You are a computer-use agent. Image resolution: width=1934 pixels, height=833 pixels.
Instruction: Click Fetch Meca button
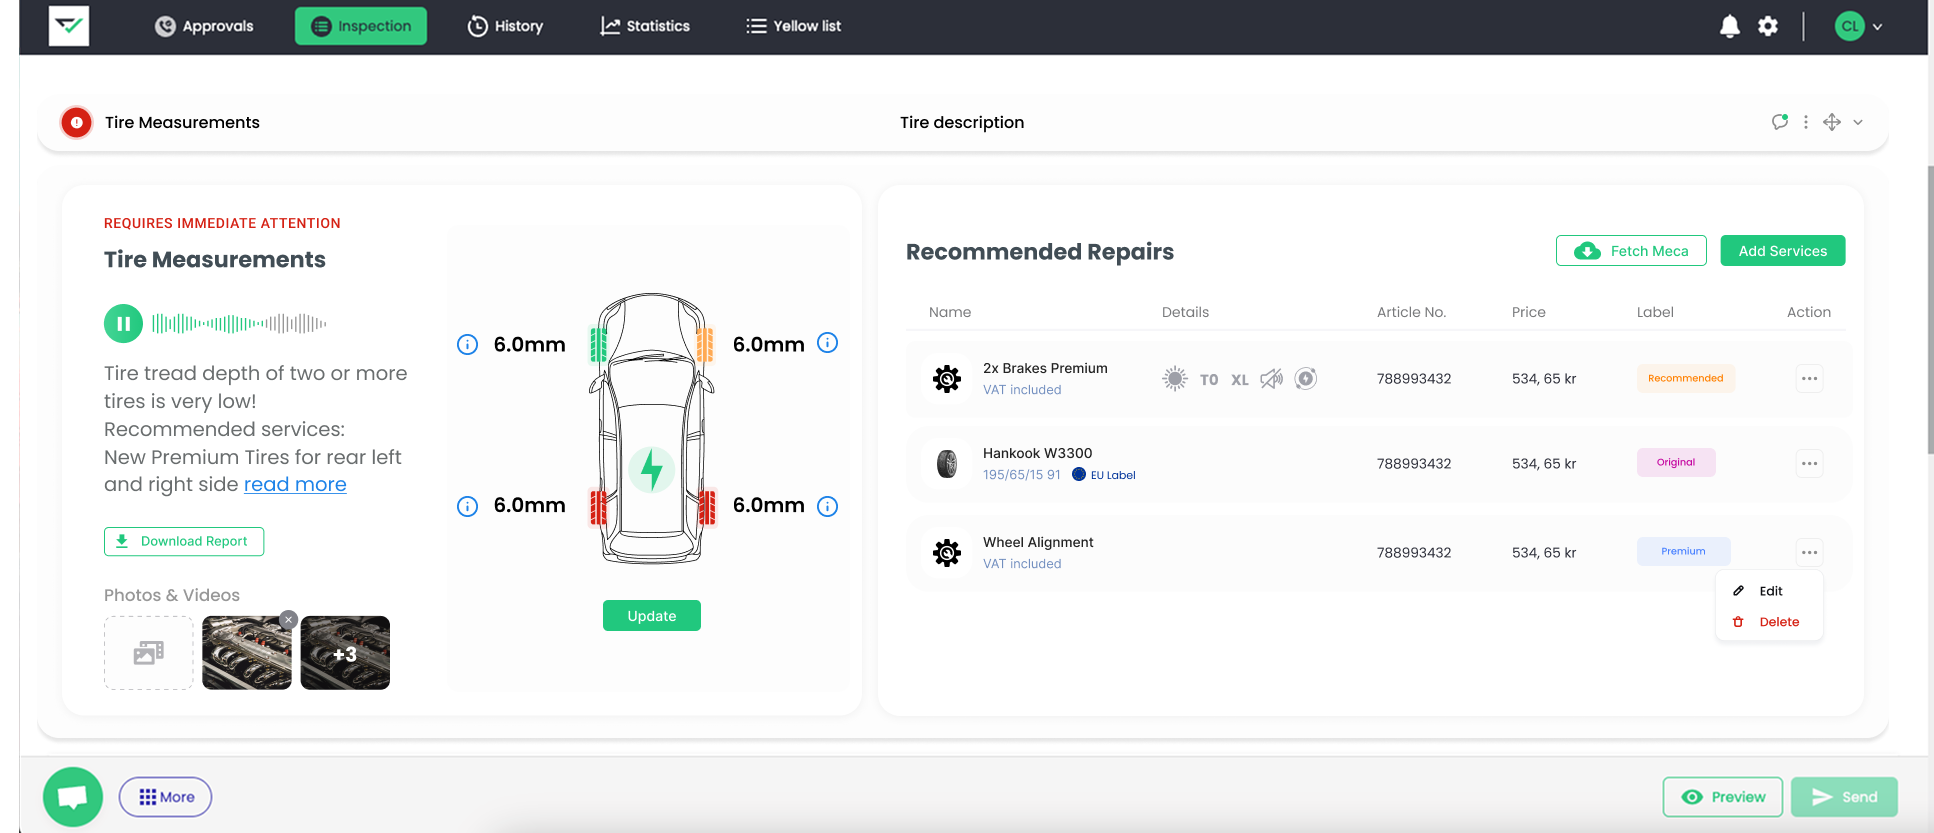click(x=1631, y=251)
